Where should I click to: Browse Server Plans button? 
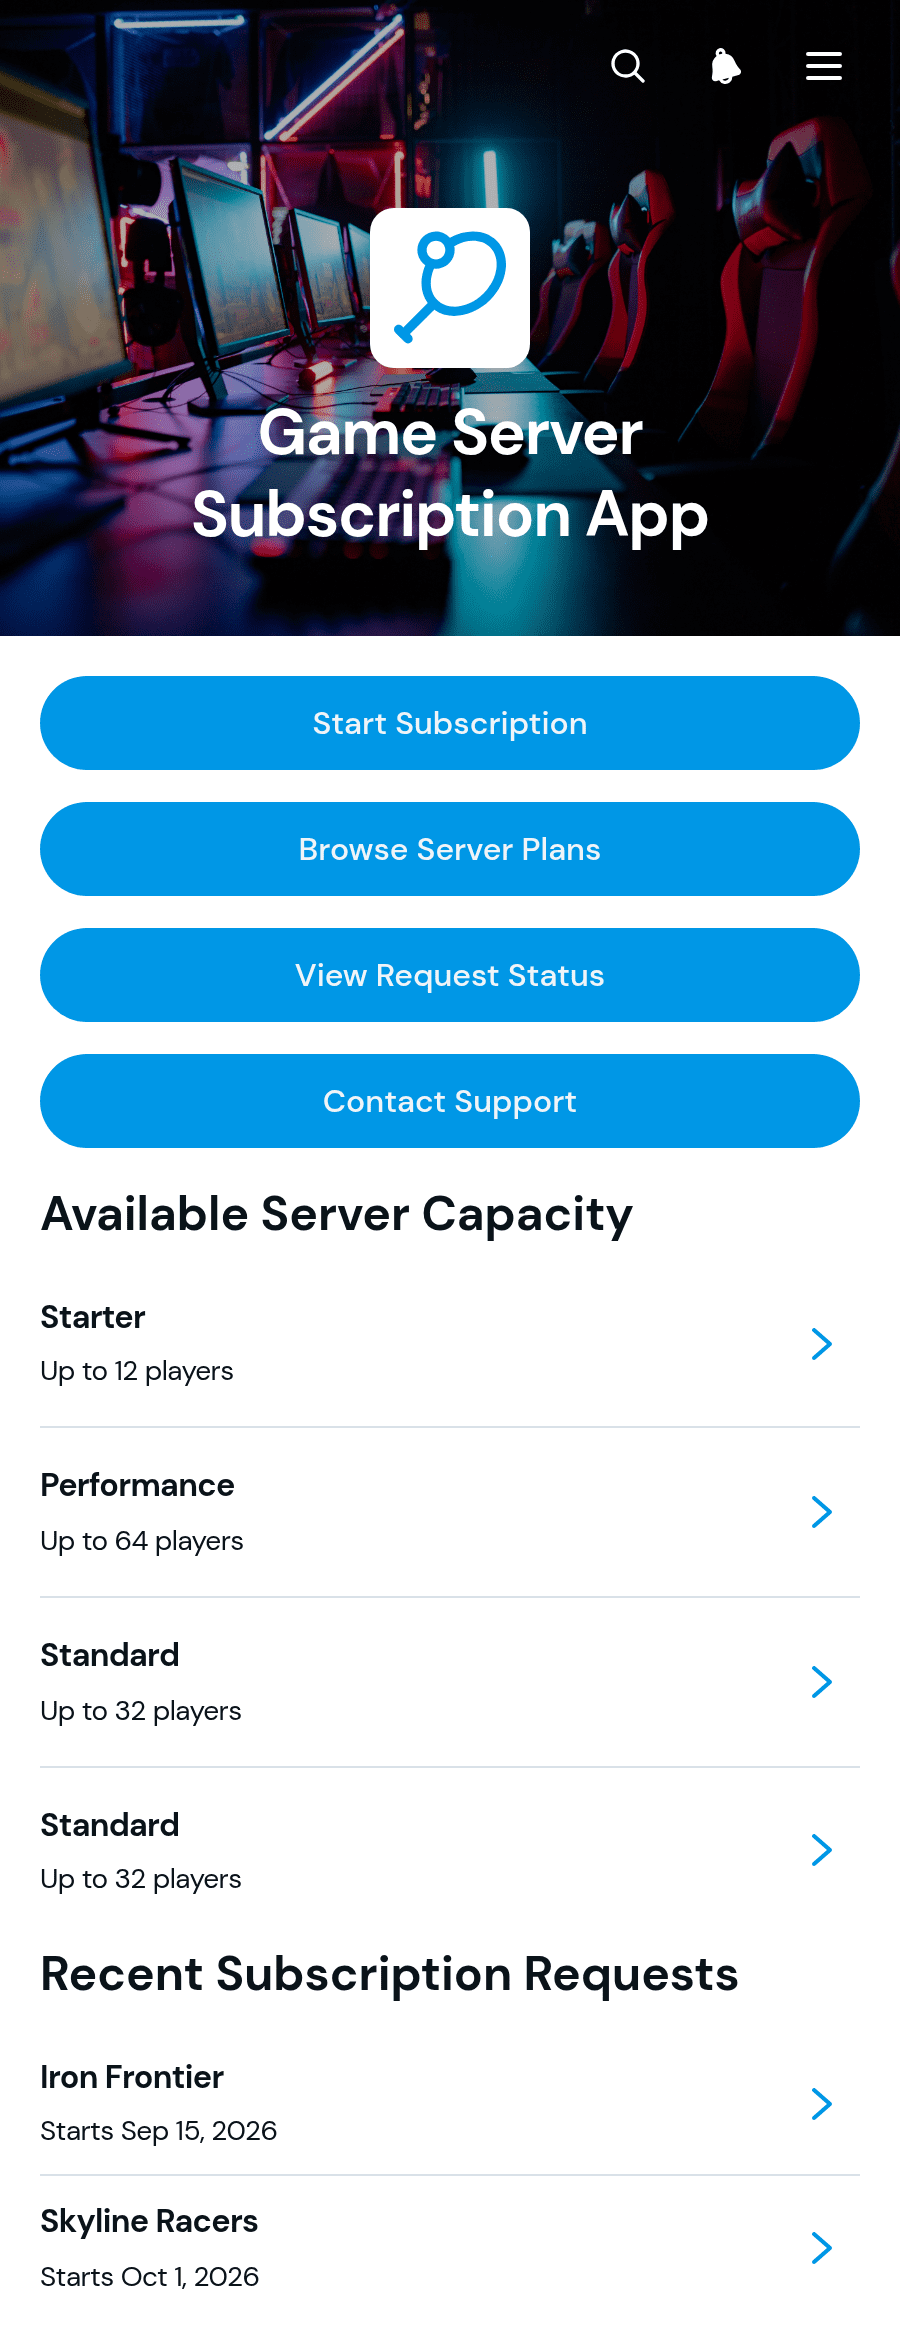pyautogui.click(x=450, y=849)
